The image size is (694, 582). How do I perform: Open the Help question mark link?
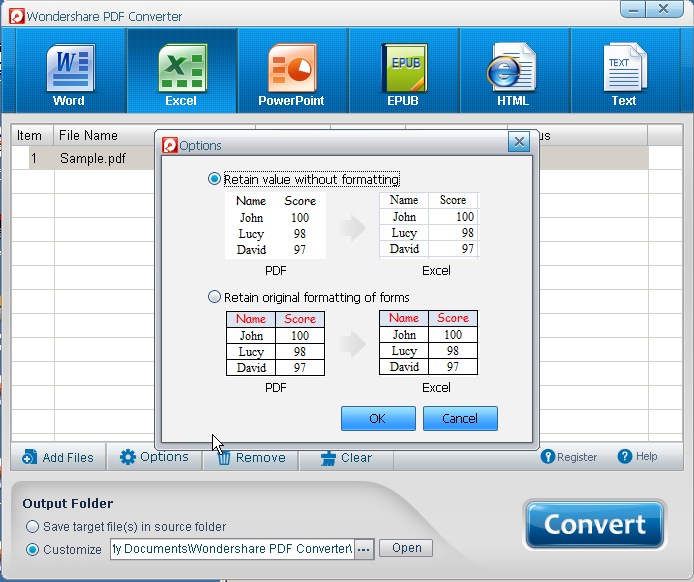click(x=637, y=456)
